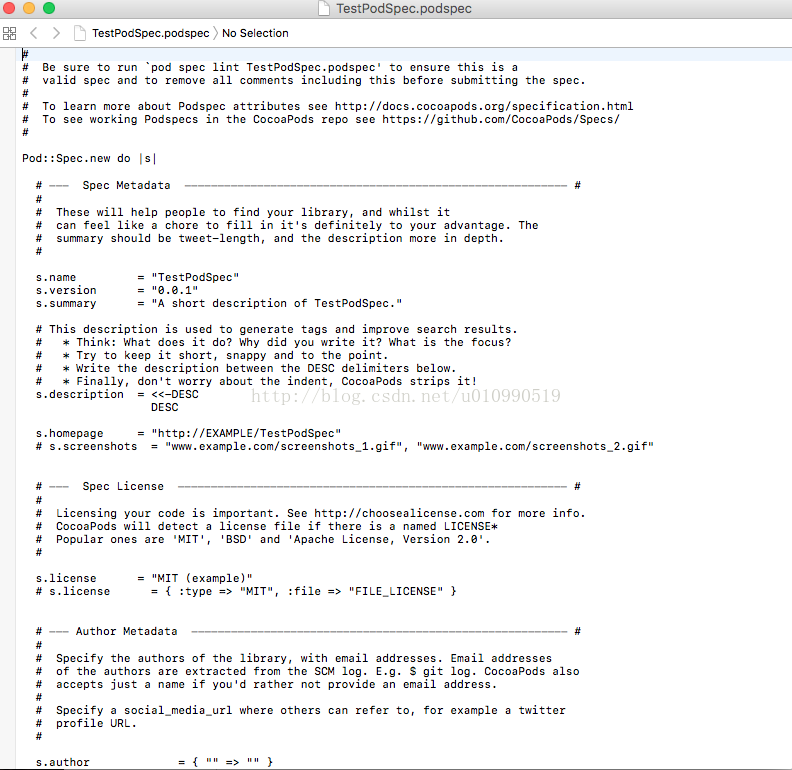Click the document icon in the title bar
This screenshot has height=770, width=792.
pos(324,8)
